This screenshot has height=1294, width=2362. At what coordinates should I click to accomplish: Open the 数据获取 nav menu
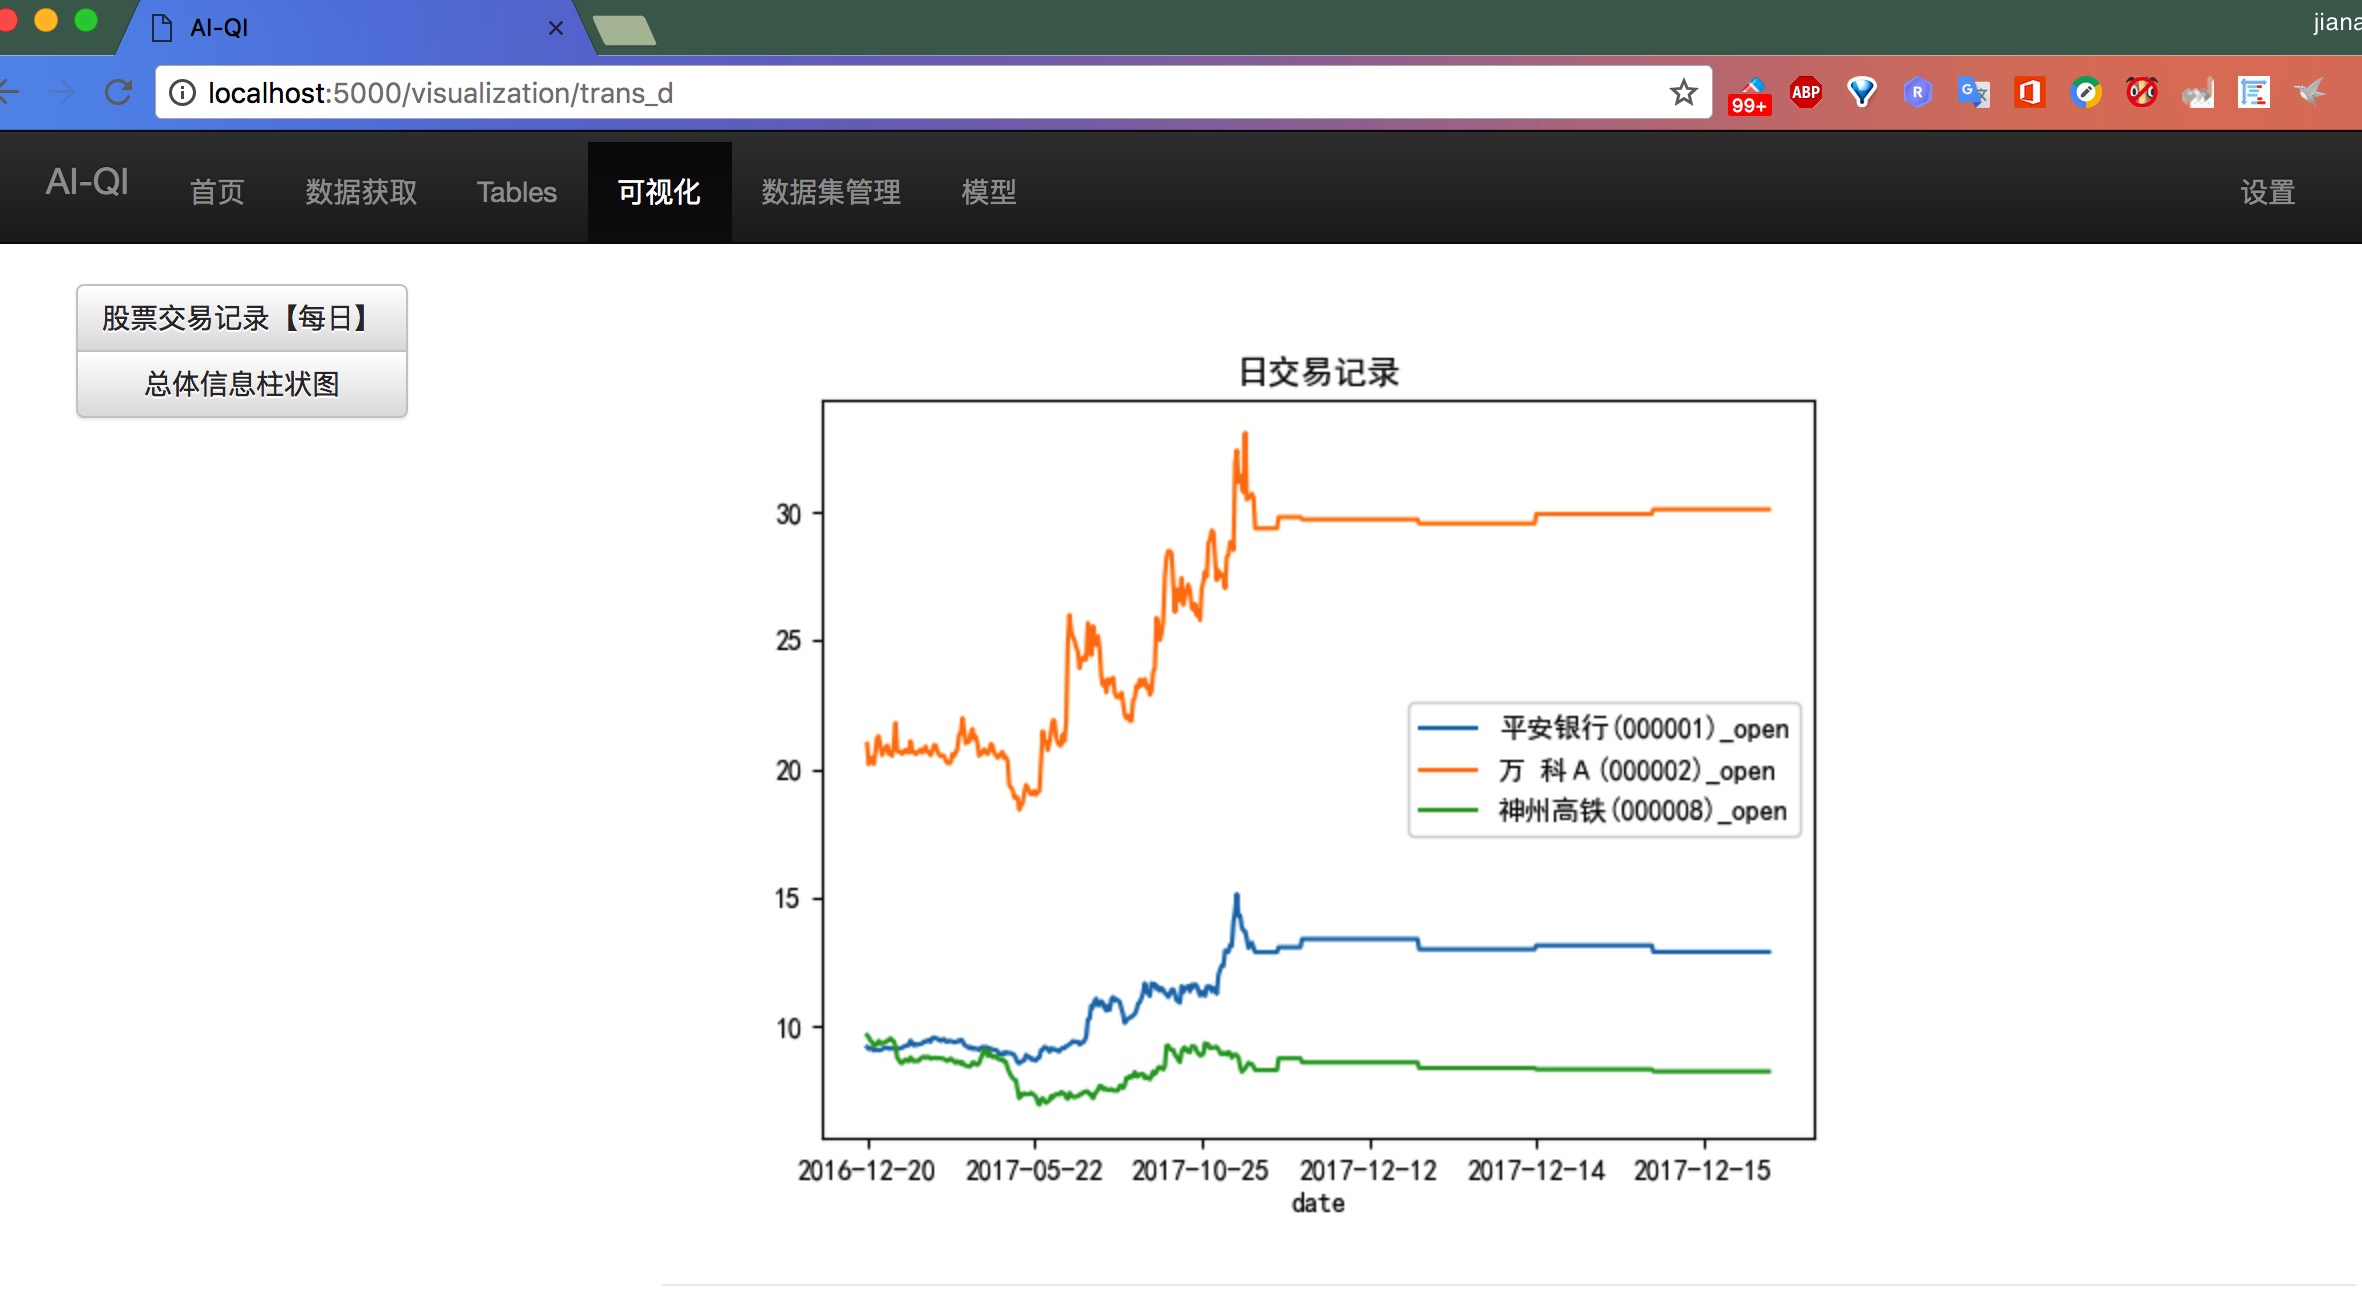click(x=361, y=192)
